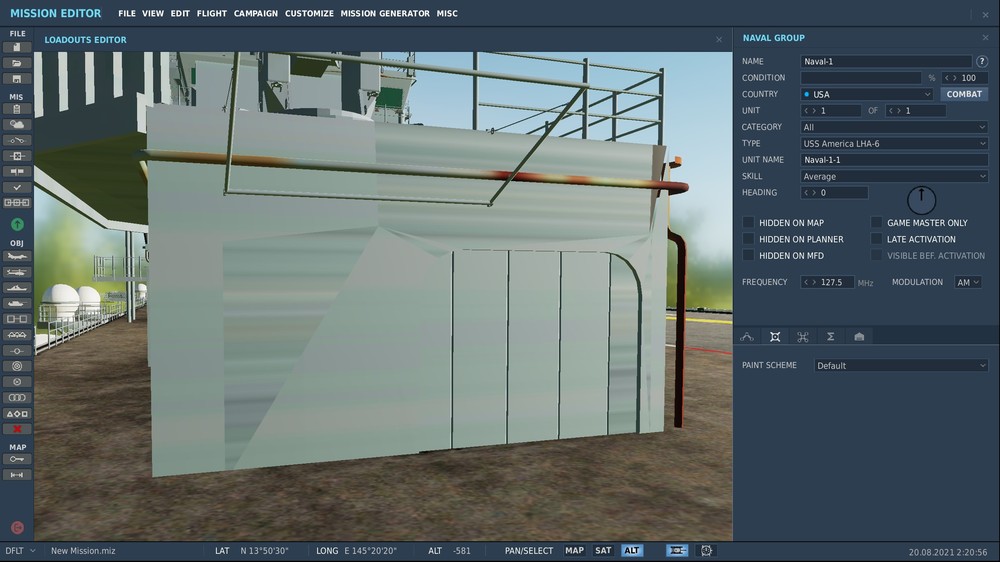1000x562 pixels.
Task: Select the helicopter group tool
Action: [17, 272]
